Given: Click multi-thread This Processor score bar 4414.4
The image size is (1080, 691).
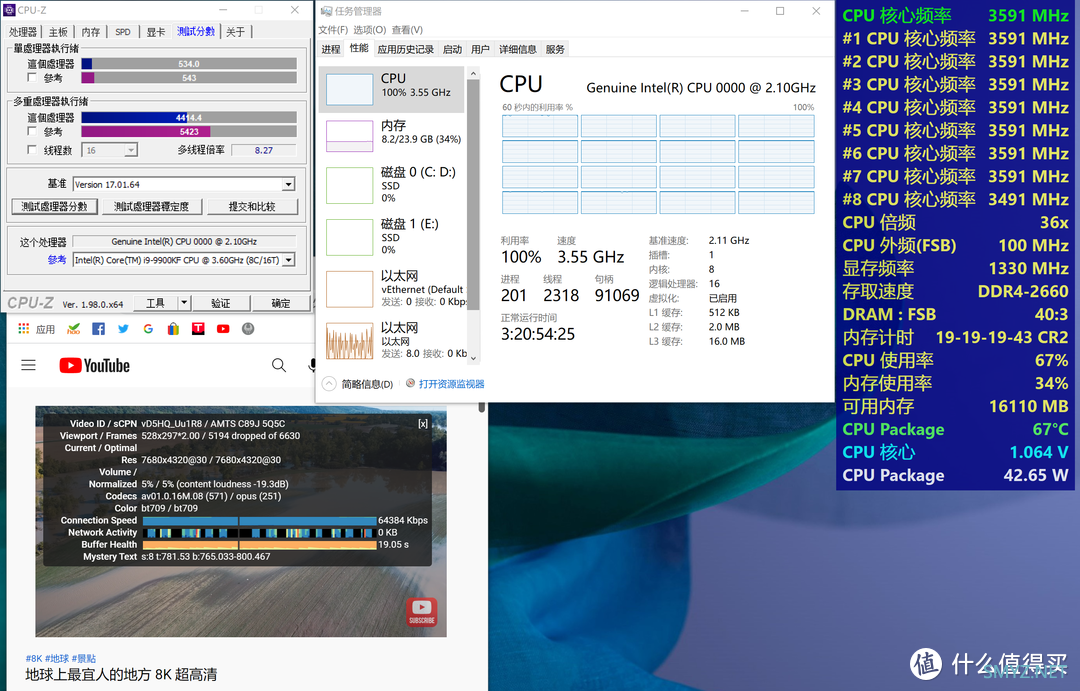Looking at the screenshot, I should 189,118.
